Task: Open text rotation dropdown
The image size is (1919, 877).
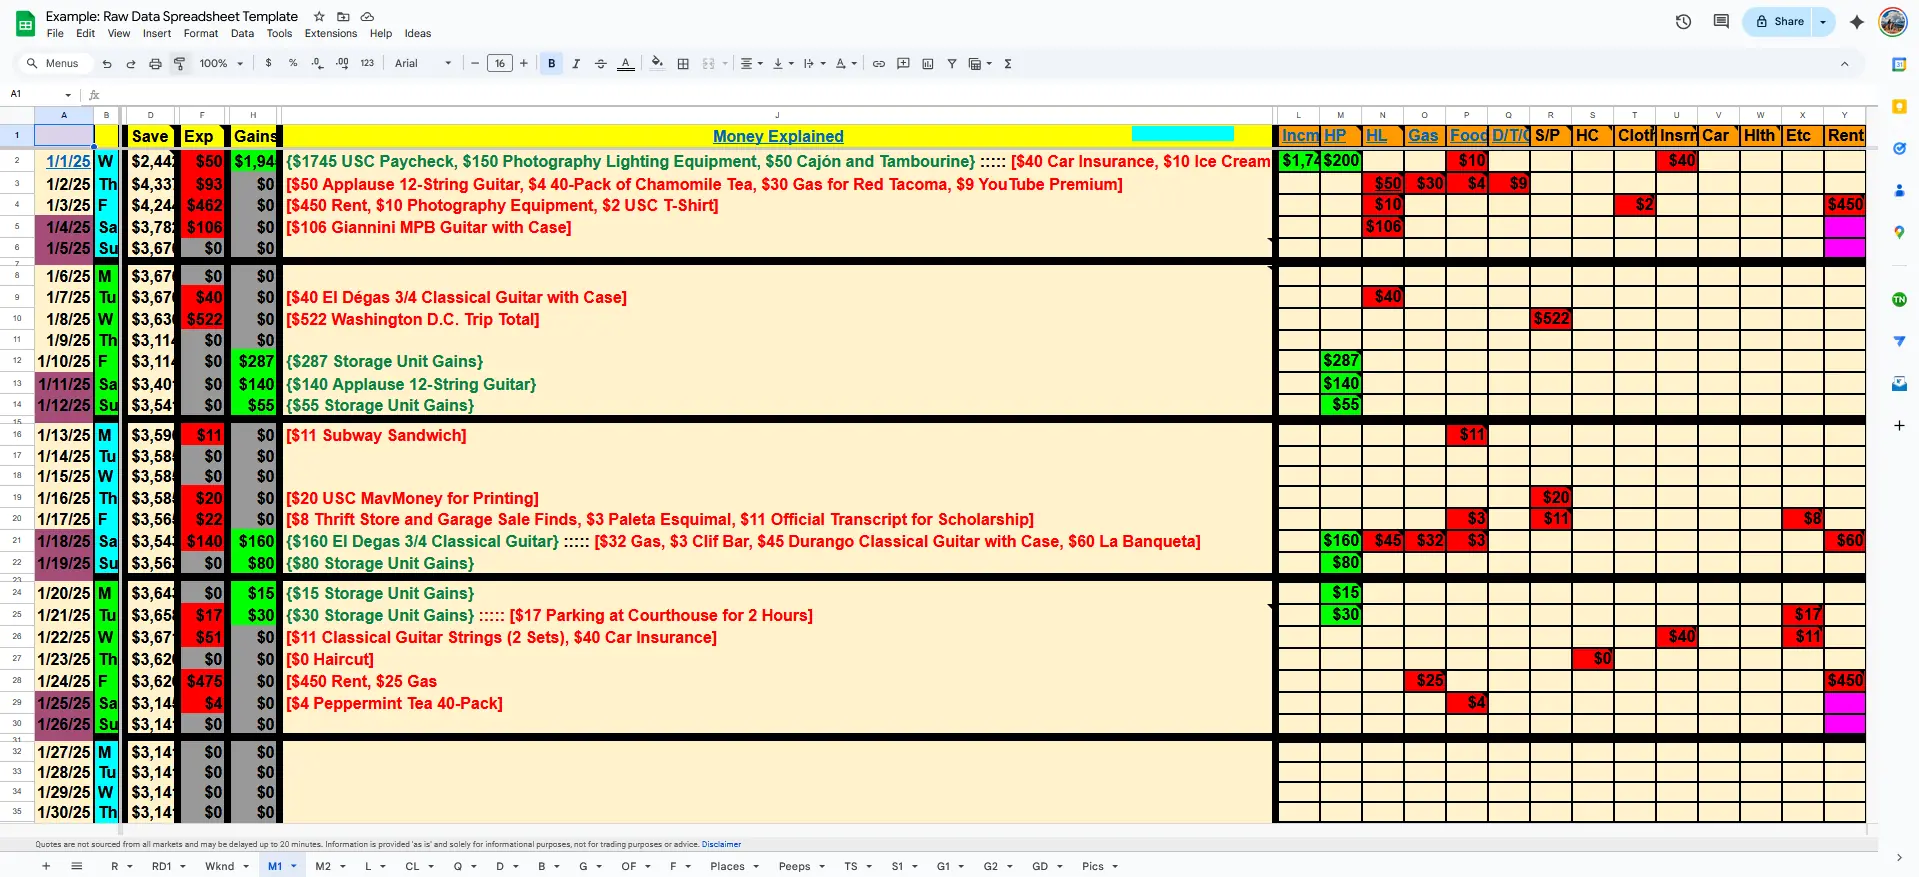Action: (x=846, y=63)
